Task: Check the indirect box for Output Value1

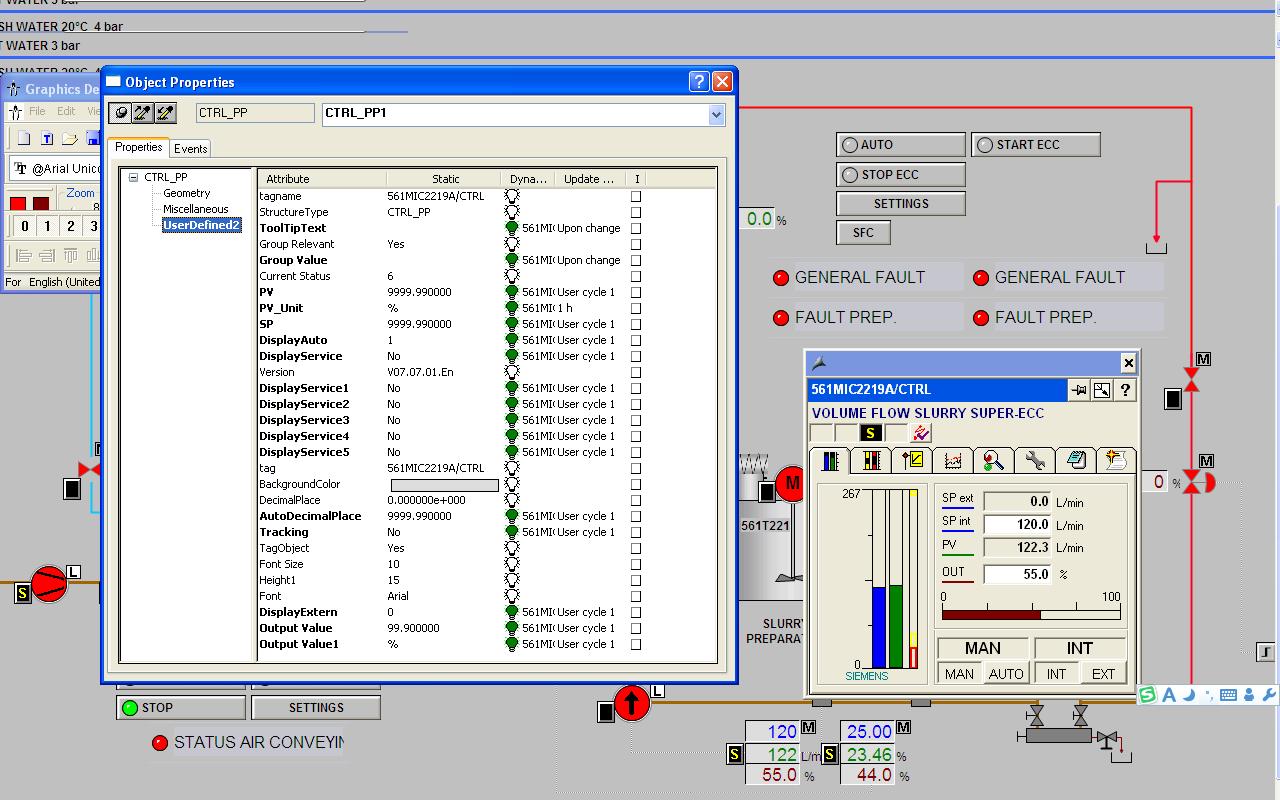Action: (x=636, y=644)
